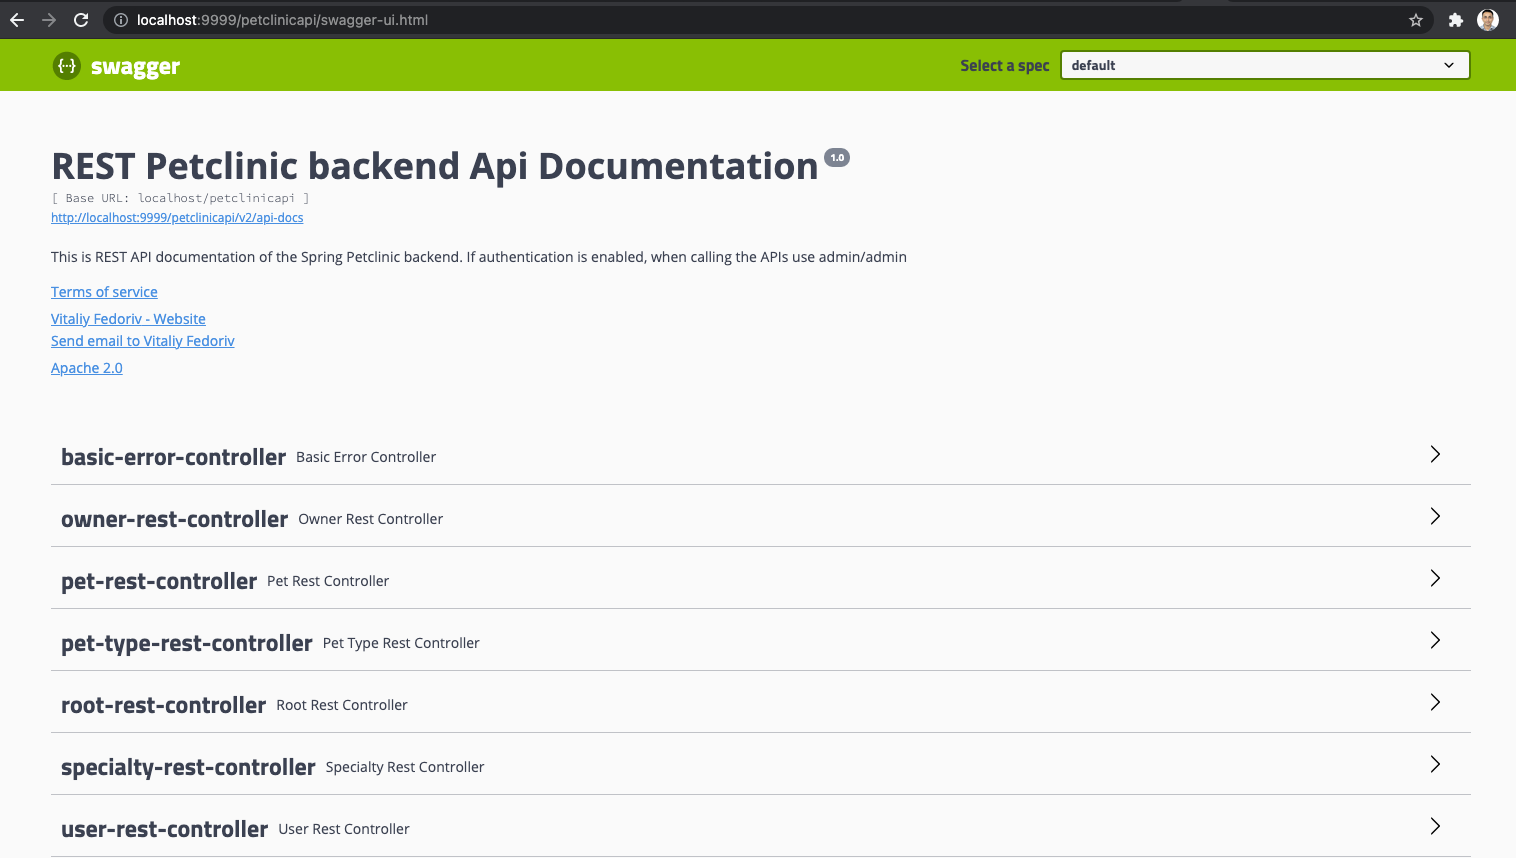Screen dimensions: 1516x858
Task: Click the swagger brand text
Action: (135, 67)
